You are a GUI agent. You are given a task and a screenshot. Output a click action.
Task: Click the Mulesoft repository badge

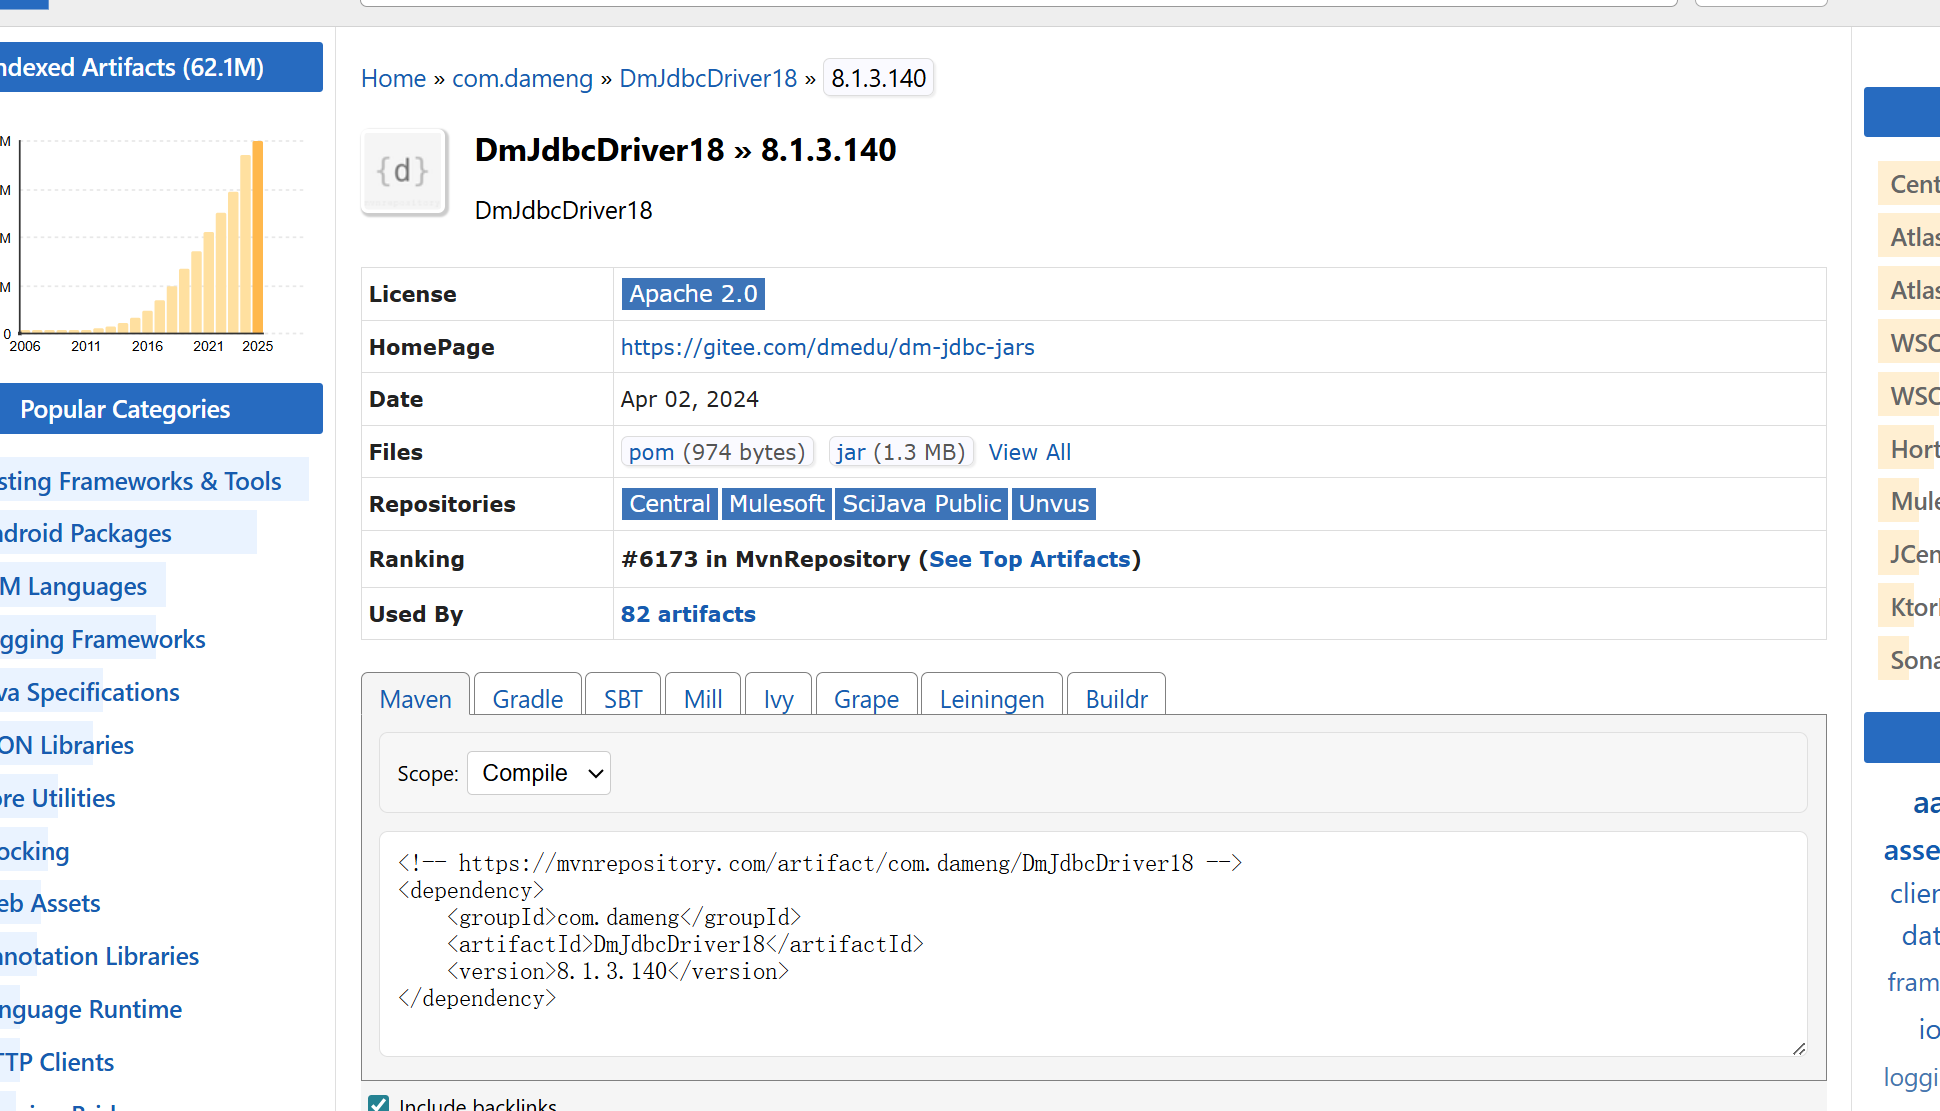click(x=776, y=504)
